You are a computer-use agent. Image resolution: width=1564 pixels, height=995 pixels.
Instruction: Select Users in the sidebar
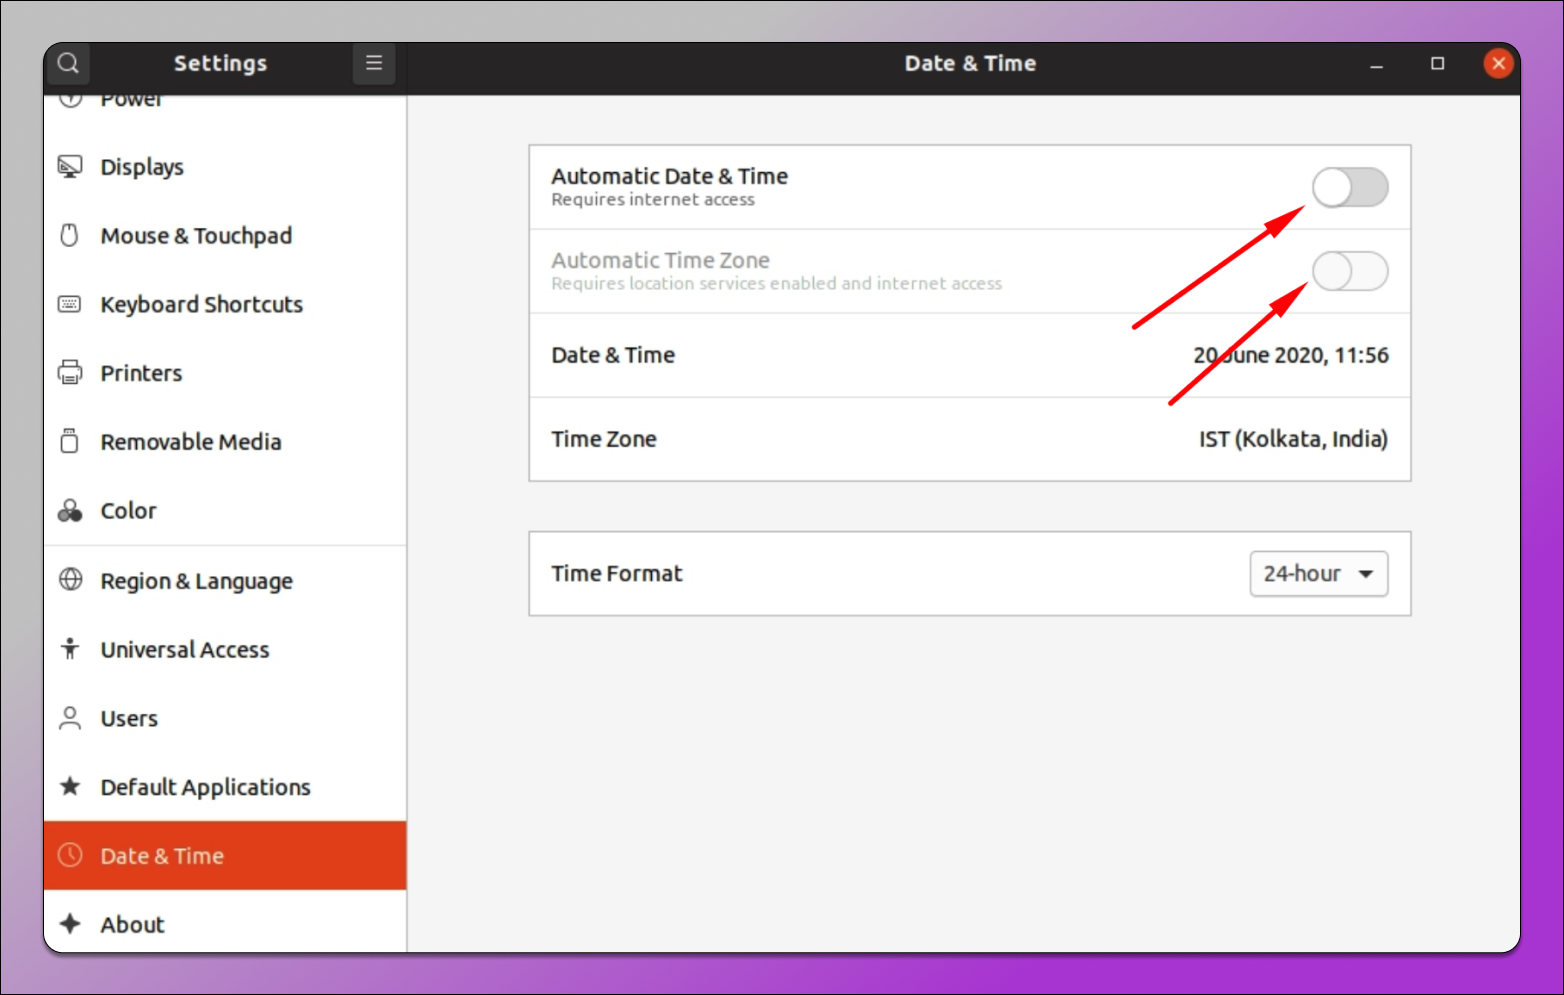[x=129, y=719]
